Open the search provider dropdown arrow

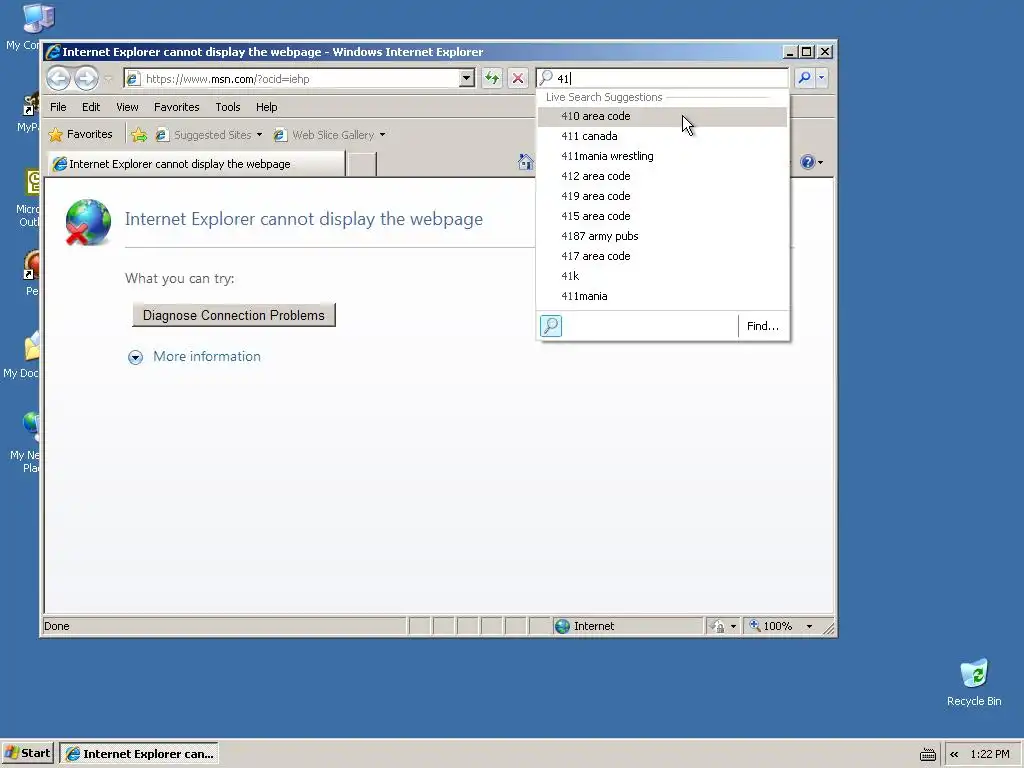coord(822,78)
